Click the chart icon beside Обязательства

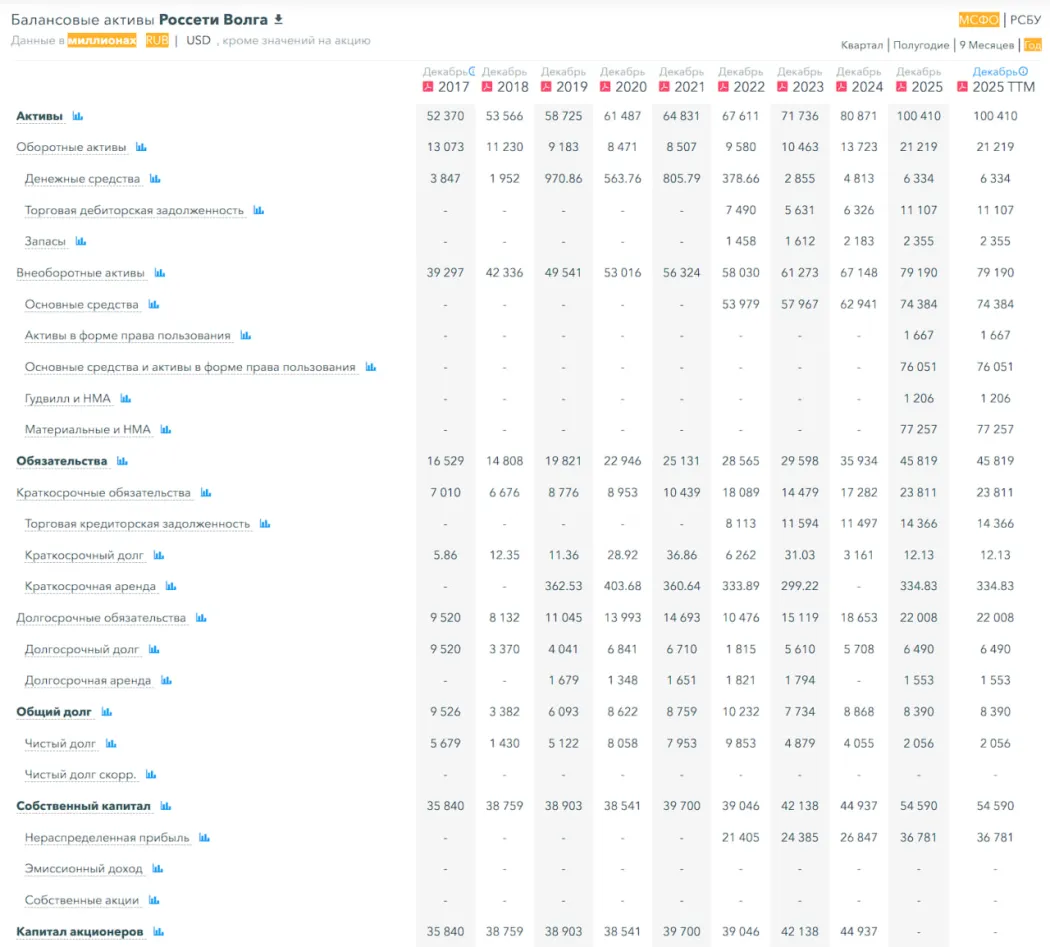click(122, 462)
